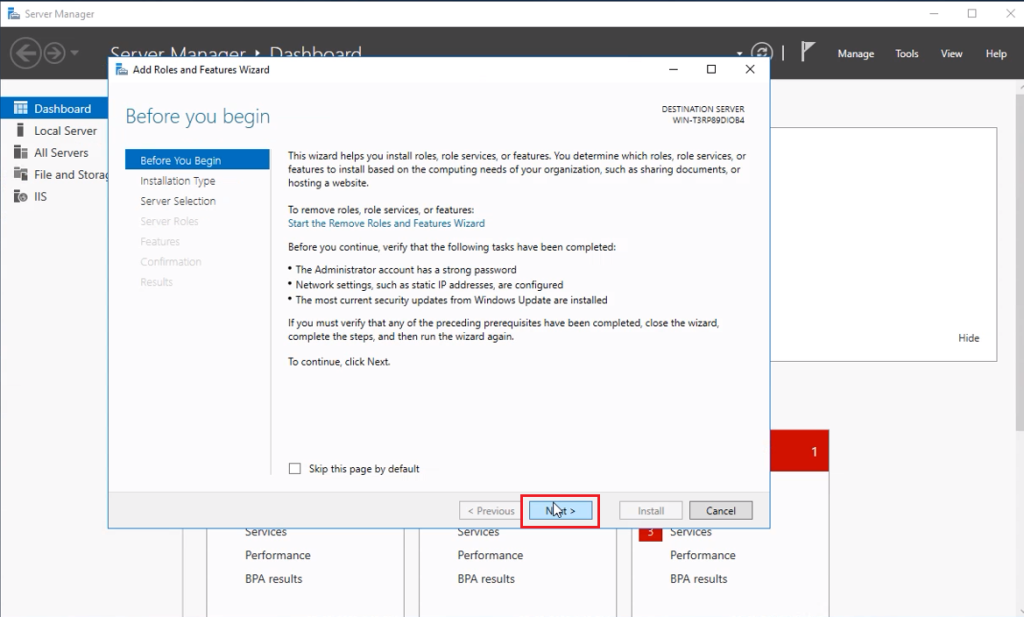Click Next in the wizard

560,510
